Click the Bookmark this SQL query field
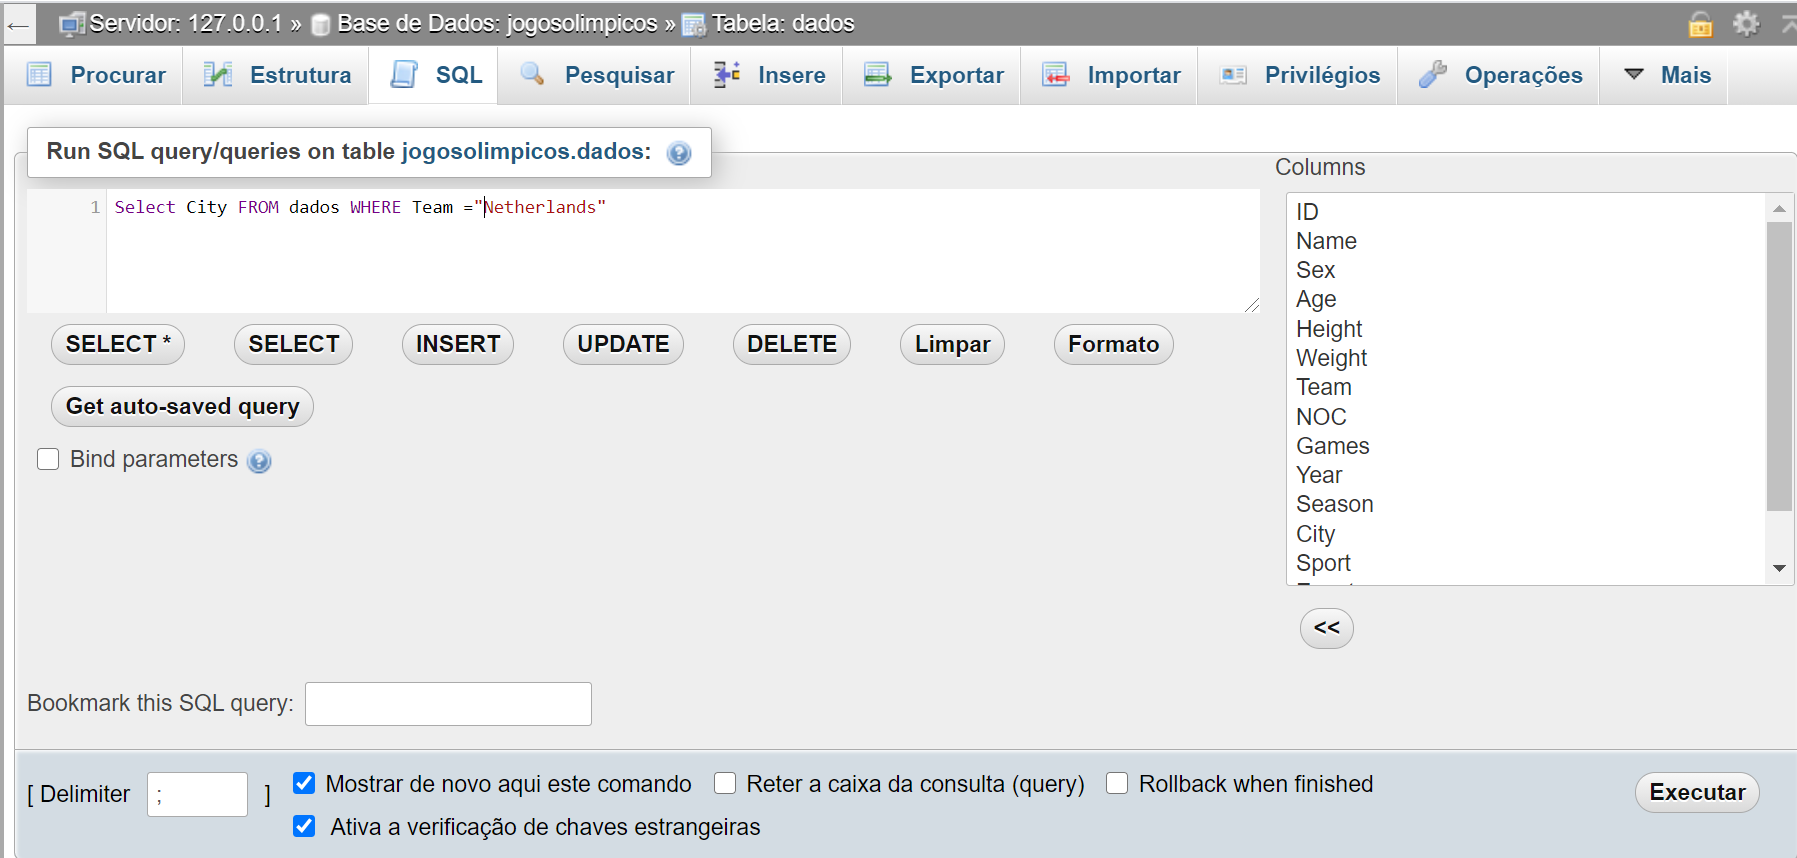 pos(448,704)
